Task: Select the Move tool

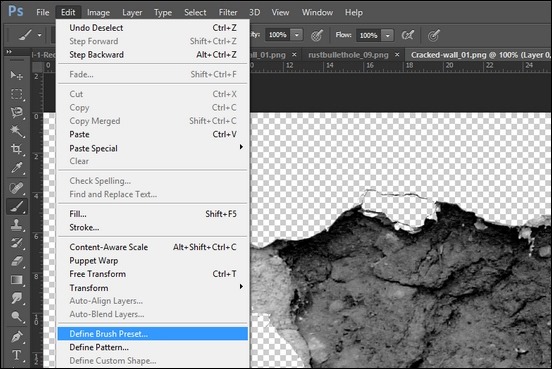Action: (16, 75)
